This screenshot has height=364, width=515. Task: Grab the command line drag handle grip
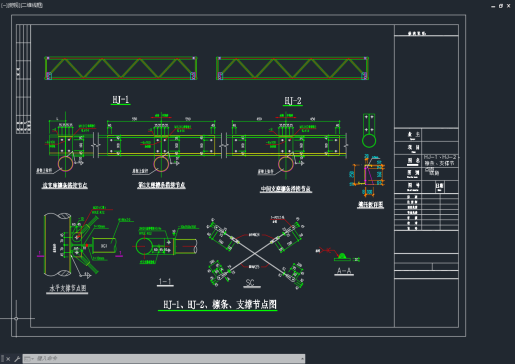(2, 359)
